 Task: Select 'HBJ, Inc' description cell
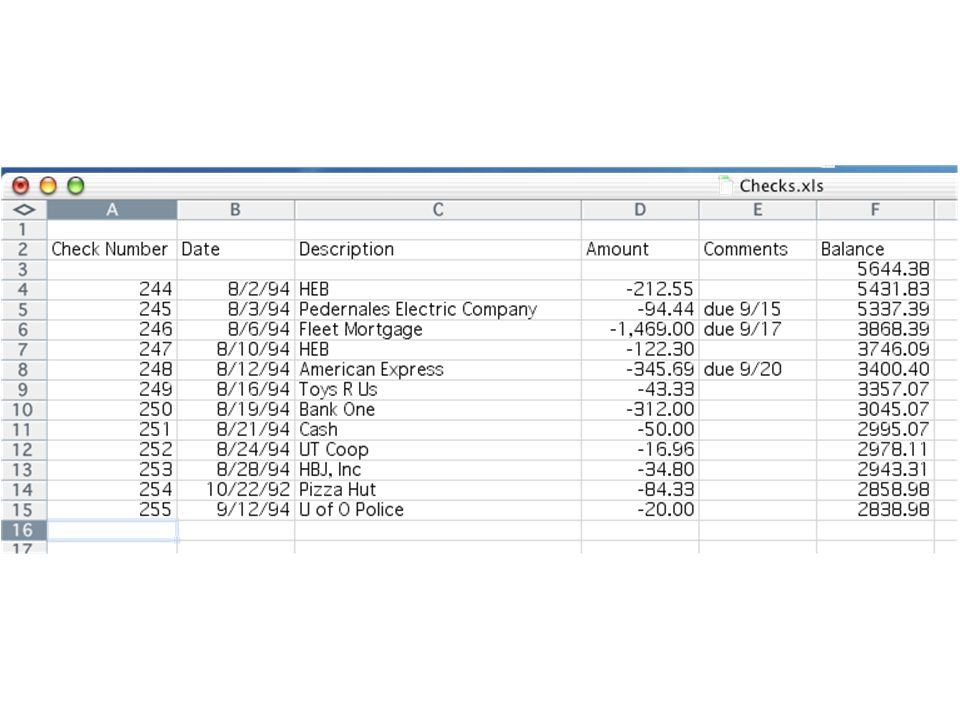(x=438, y=470)
